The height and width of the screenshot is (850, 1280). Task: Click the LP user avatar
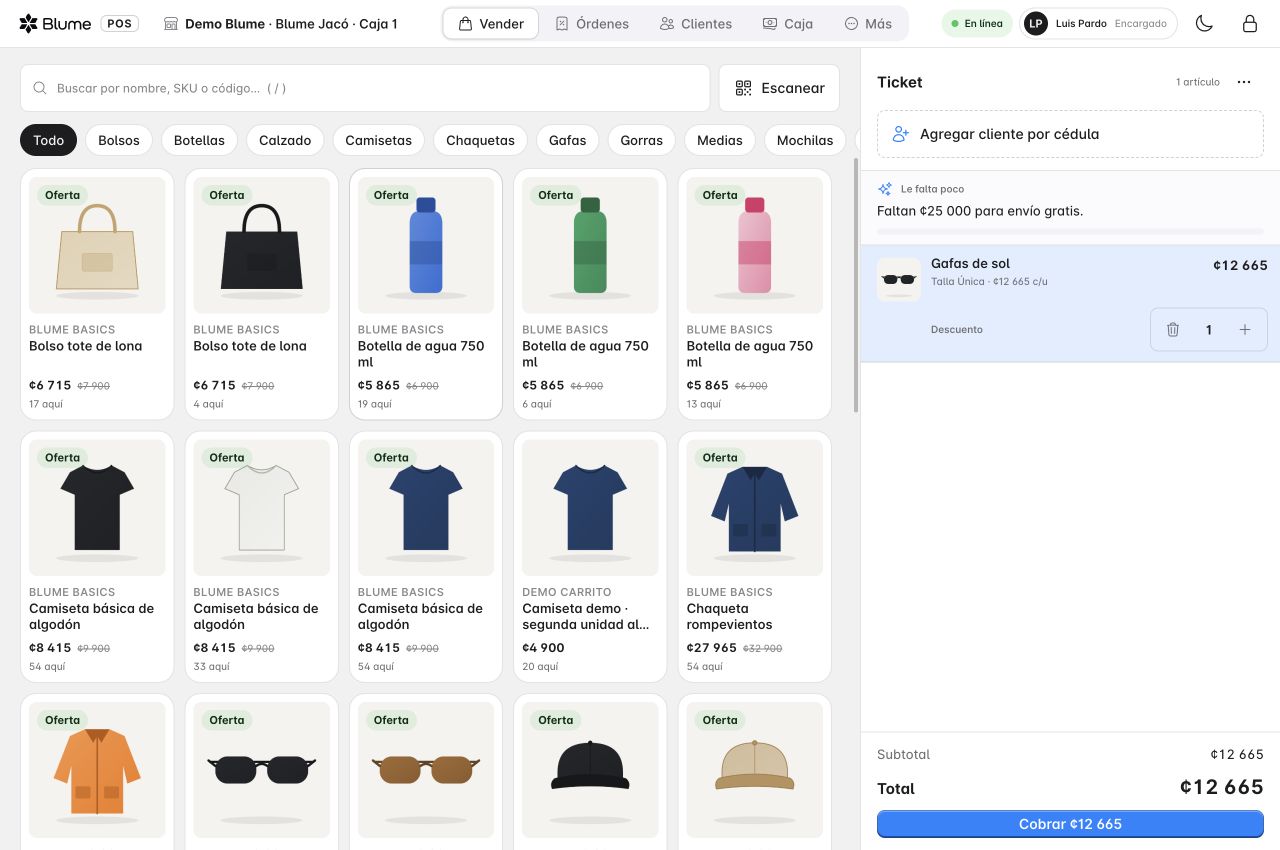click(x=1036, y=23)
